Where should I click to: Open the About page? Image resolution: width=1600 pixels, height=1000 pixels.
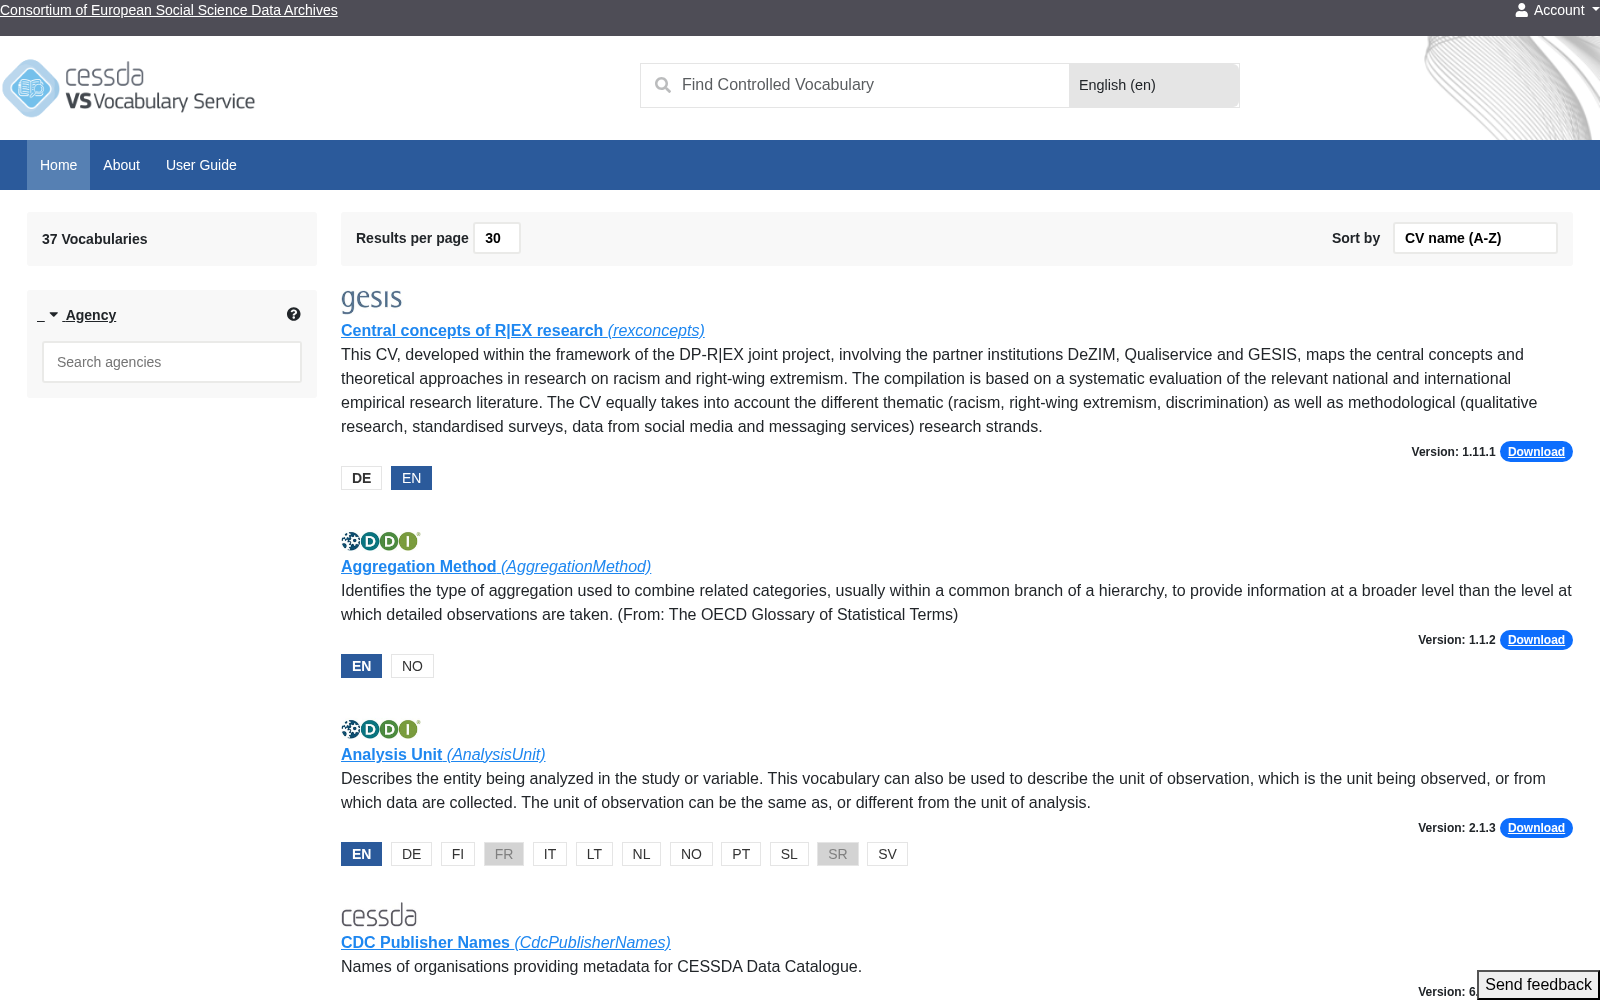pyautogui.click(x=121, y=165)
